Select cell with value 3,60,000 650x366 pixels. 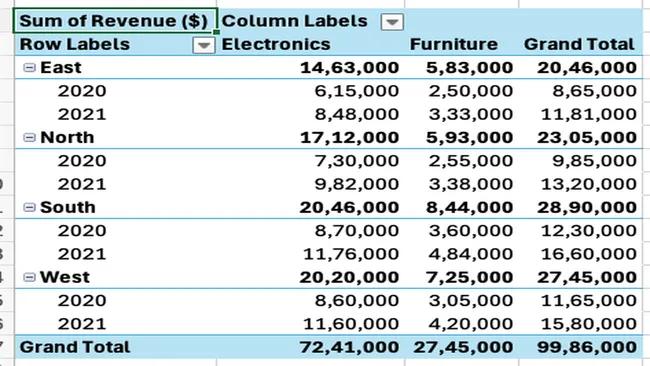(471, 230)
